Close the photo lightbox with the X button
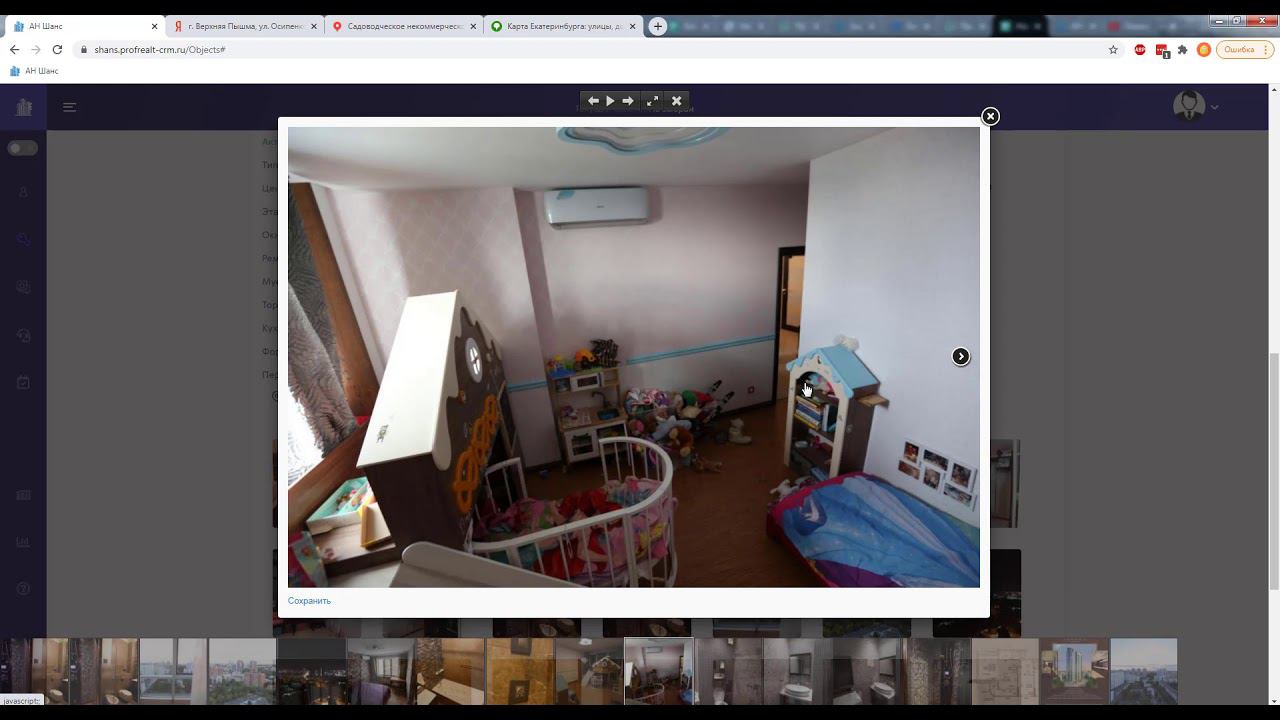The height and width of the screenshot is (720, 1280). pyautogui.click(x=990, y=116)
